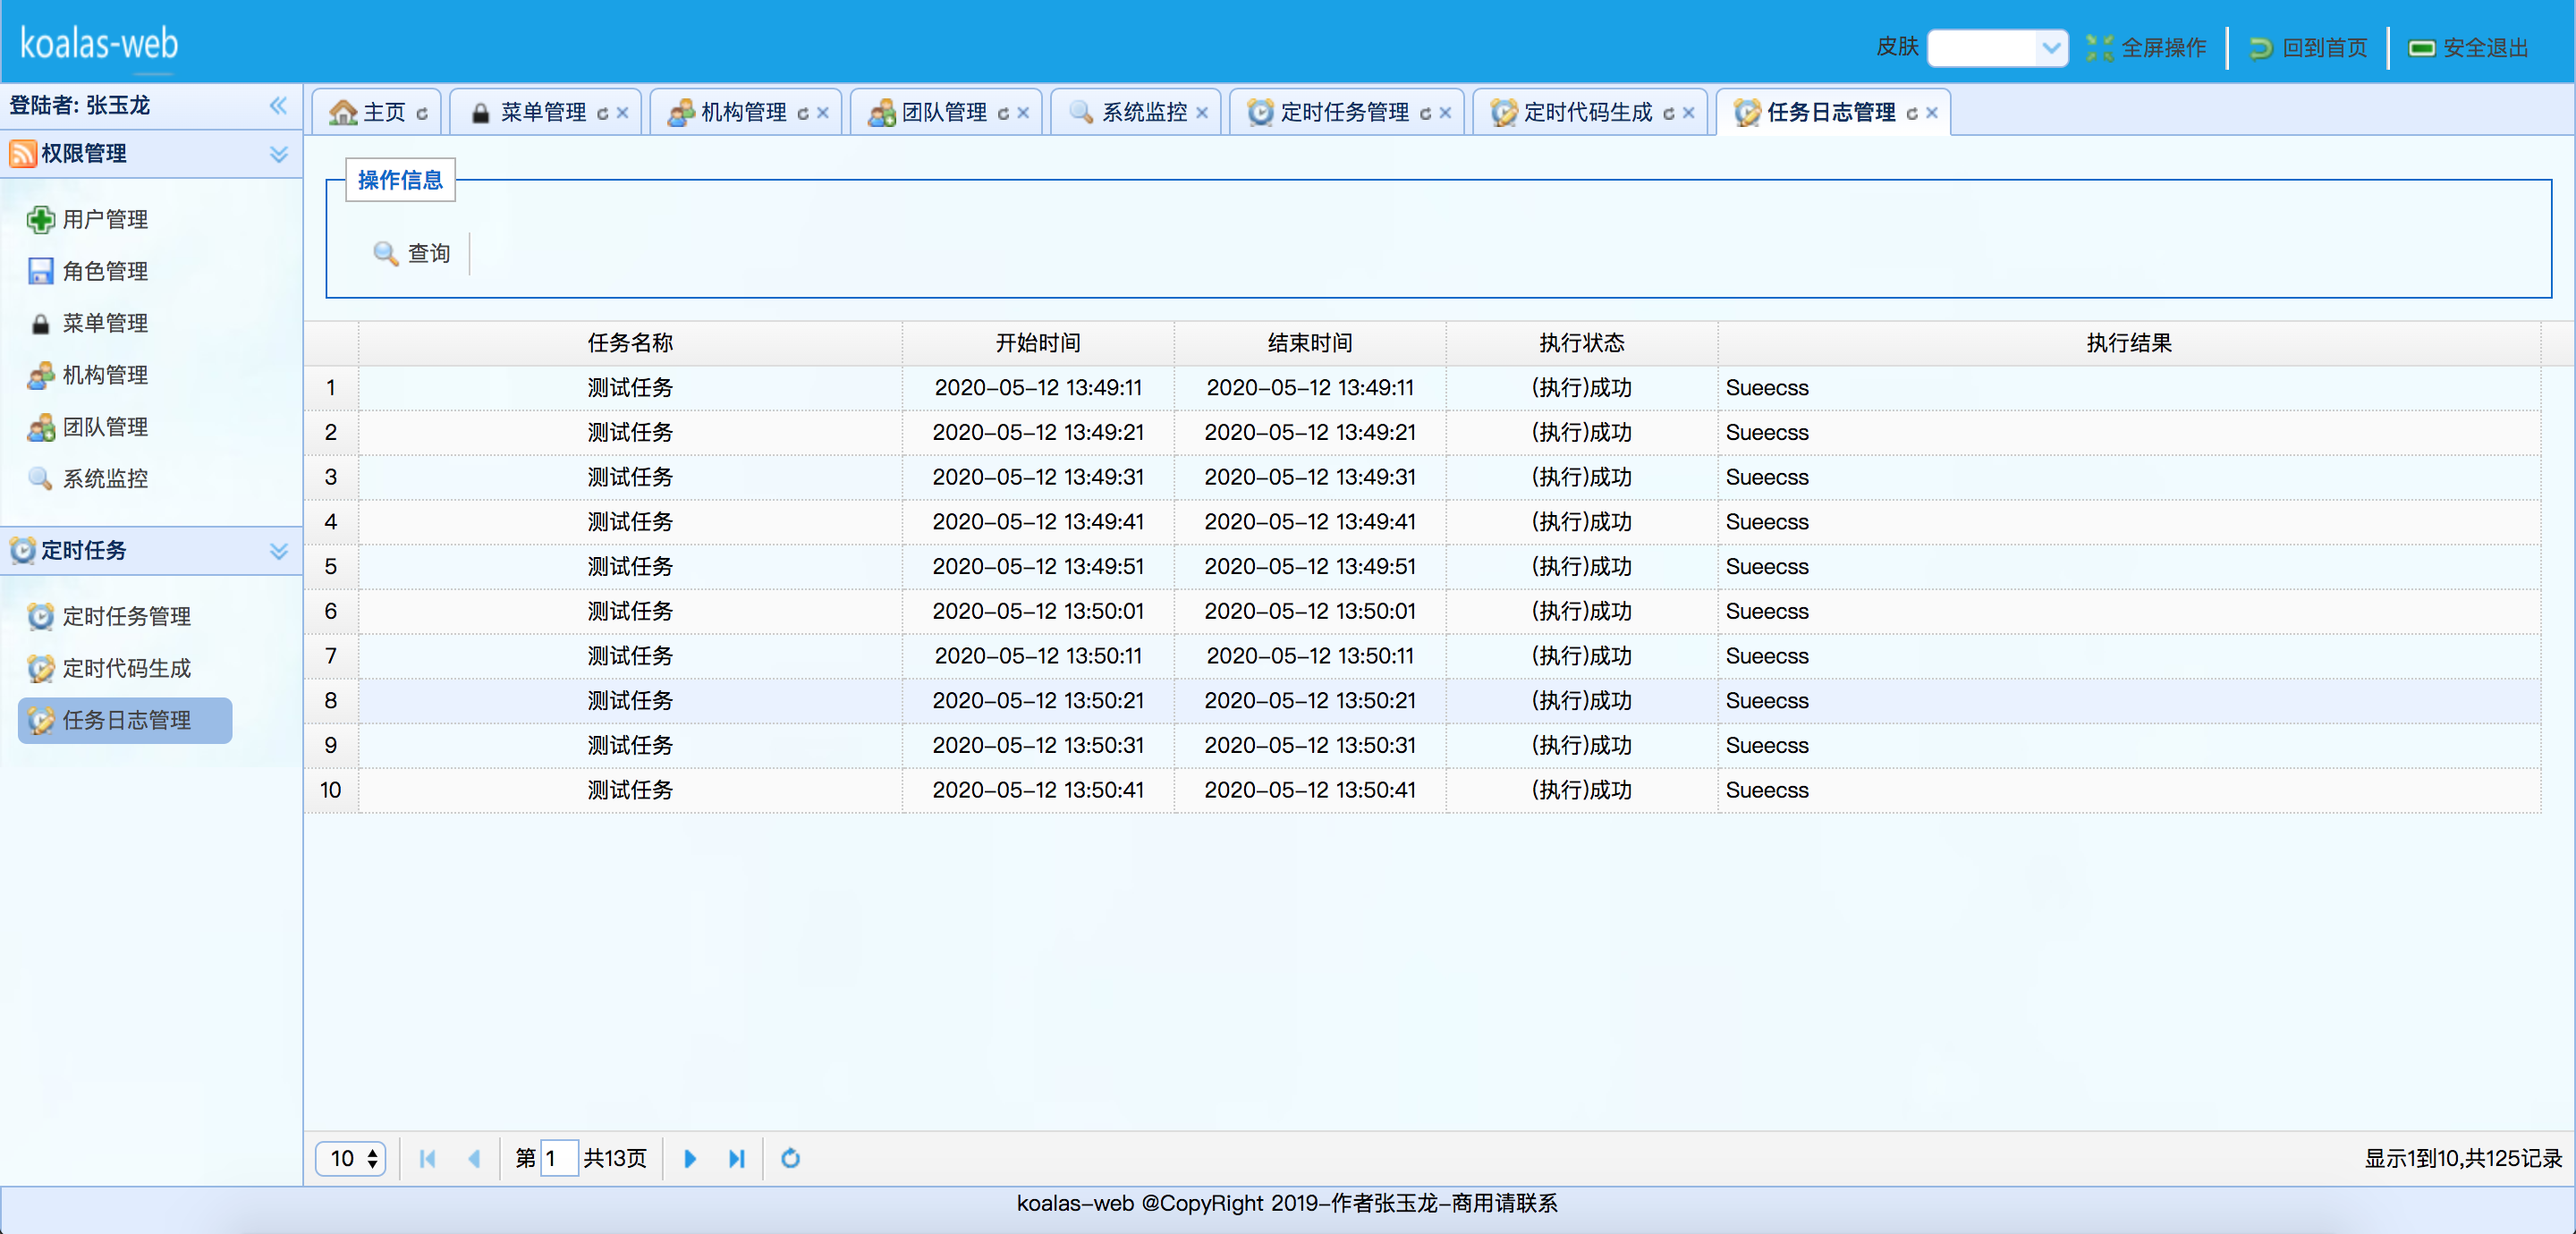
Task: Close the 任务日志管理 tab
Action: 1932,113
